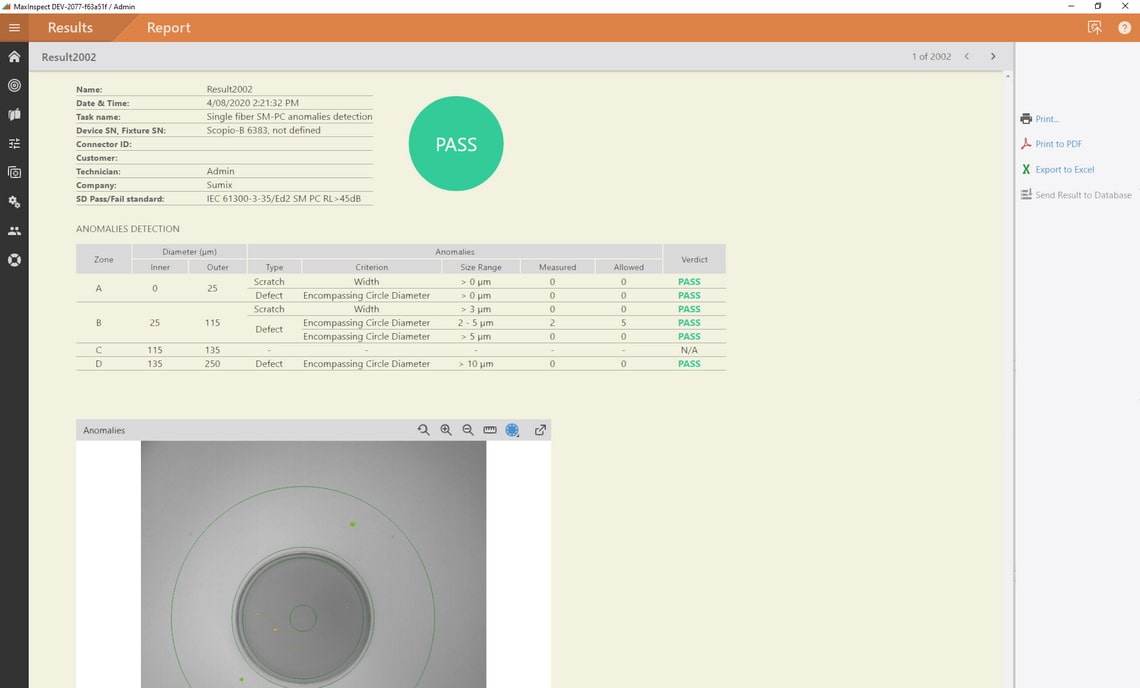
Task: Click the fiber end-face image
Action: click(313, 564)
